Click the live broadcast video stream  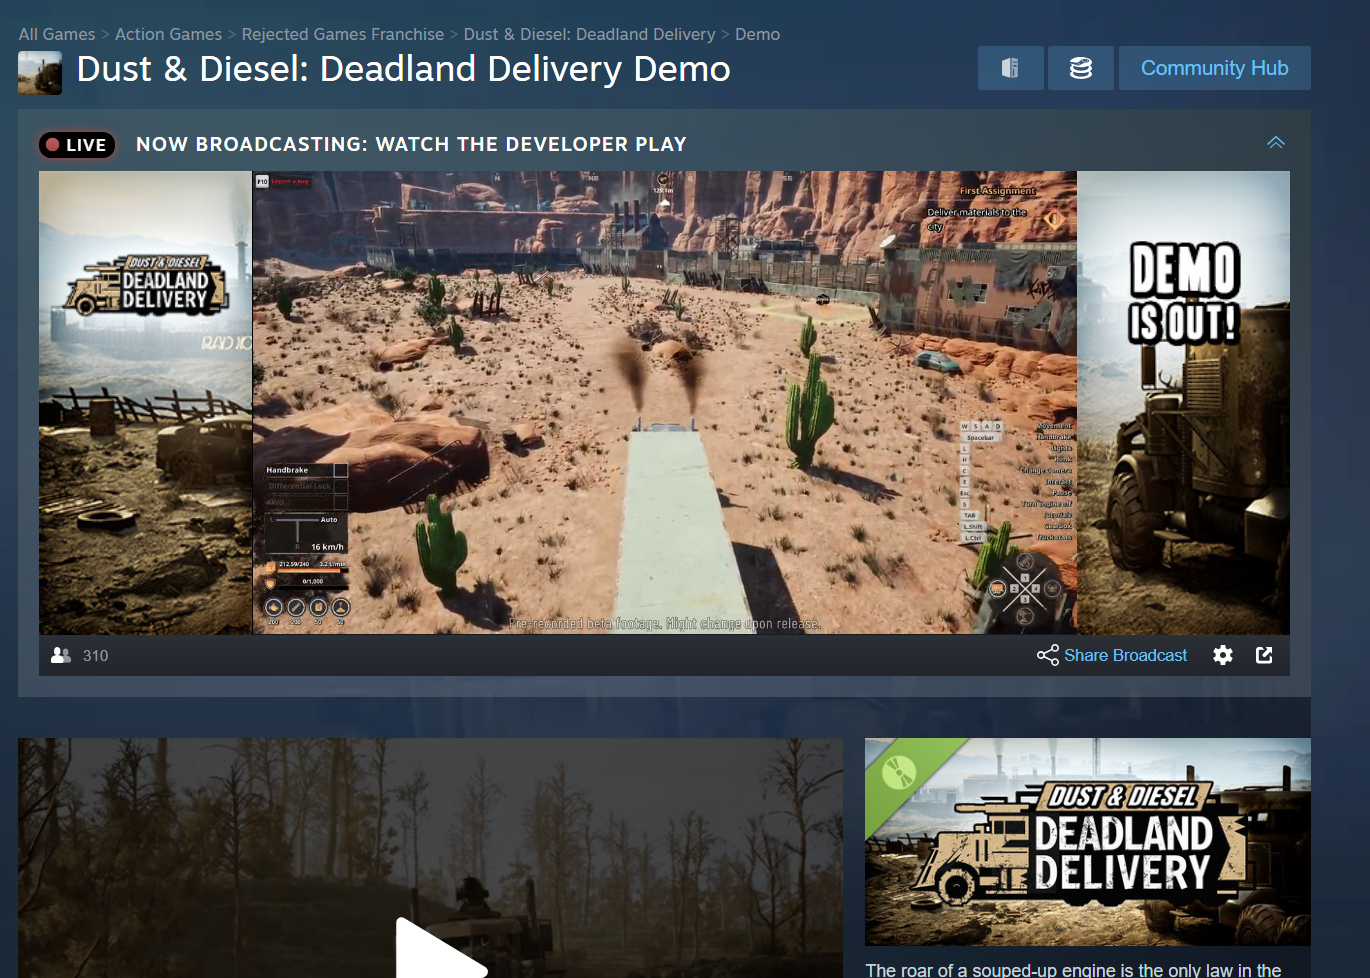[x=665, y=402]
